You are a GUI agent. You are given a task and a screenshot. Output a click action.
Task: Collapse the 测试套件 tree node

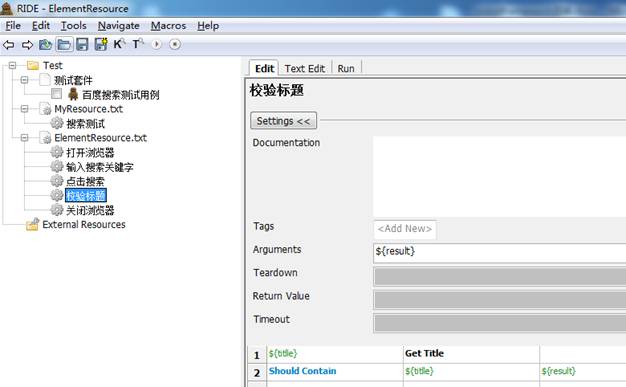(x=24, y=80)
